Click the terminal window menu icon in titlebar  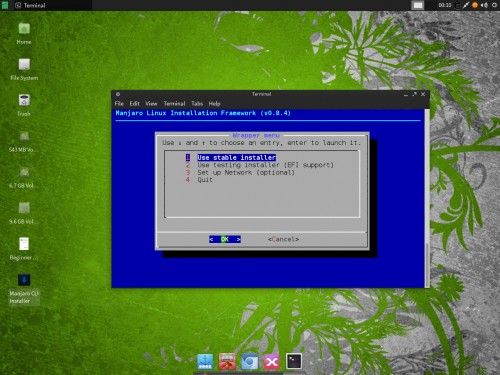click(x=118, y=94)
